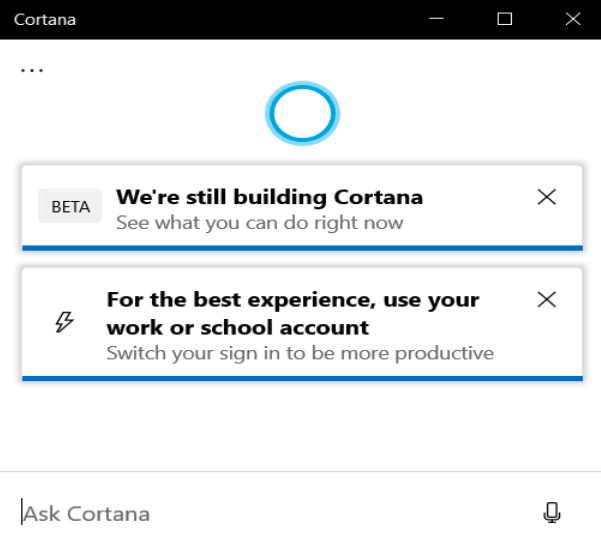Open "We're still building Cortana" card title

pos(269,197)
